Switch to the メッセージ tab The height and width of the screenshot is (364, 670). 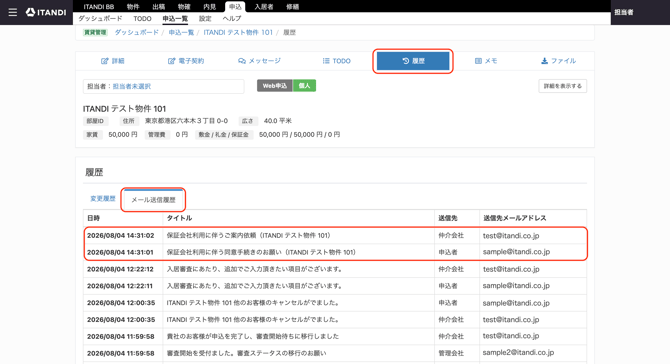click(x=259, y=61)
